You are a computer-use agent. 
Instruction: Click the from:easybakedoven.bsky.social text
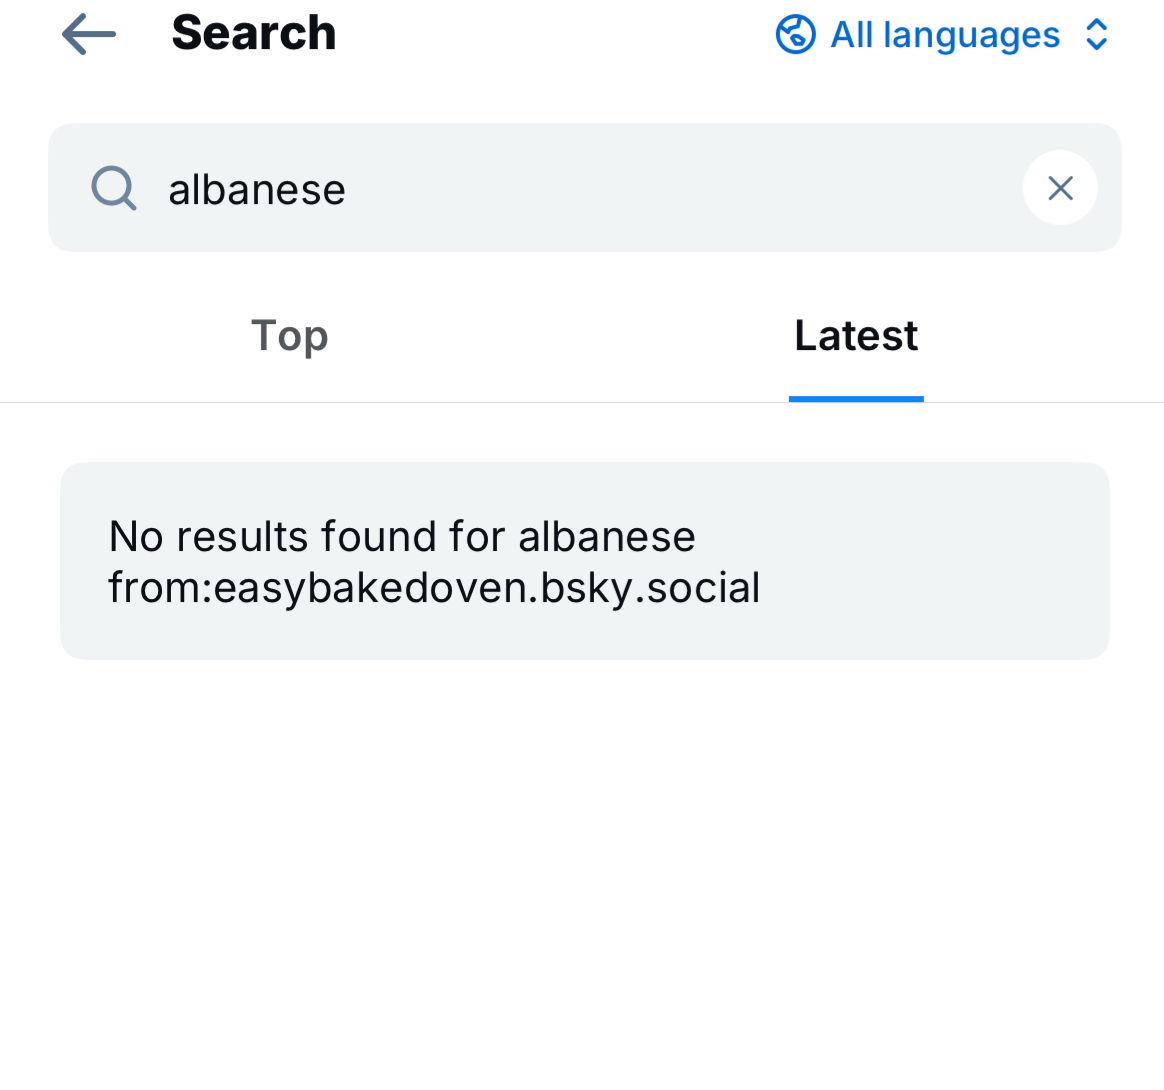[434, 588]
